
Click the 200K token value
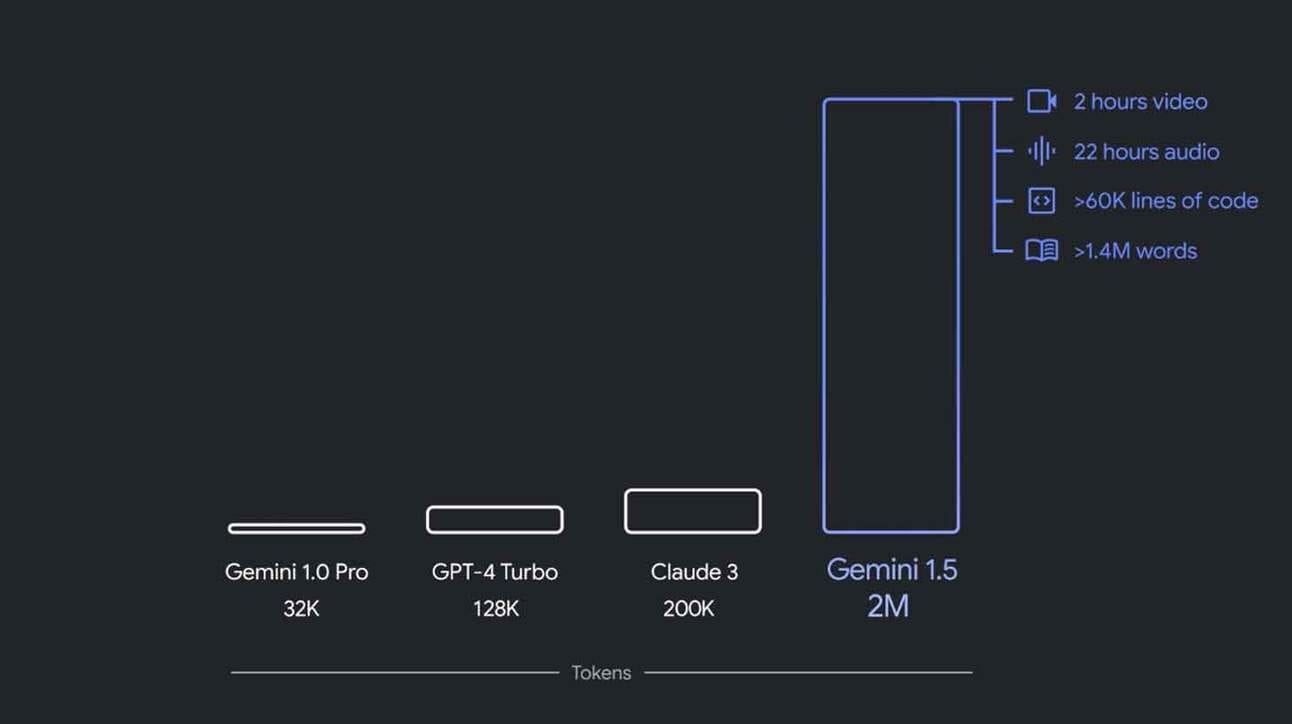[689, 608]
